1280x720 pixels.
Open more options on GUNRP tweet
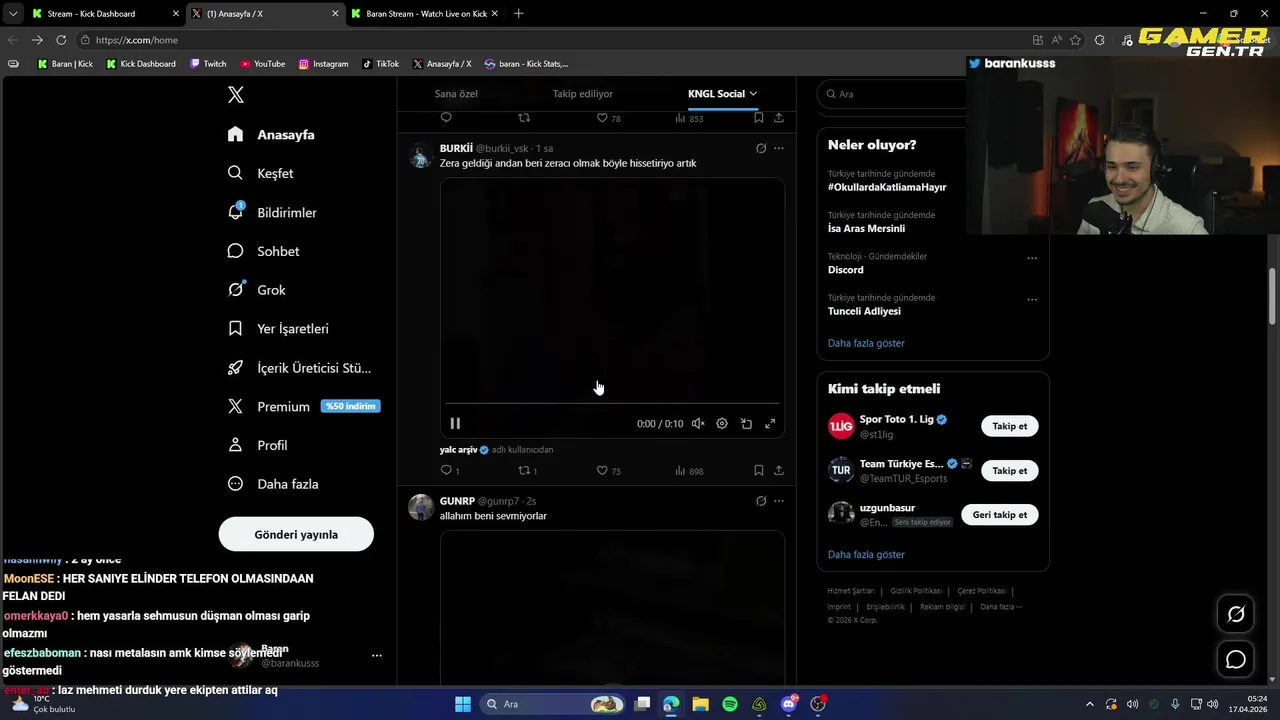click(x=779, y=501)
